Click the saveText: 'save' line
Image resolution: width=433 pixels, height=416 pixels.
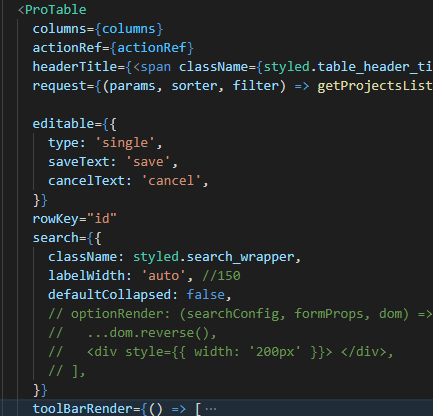tap(113, 162)
